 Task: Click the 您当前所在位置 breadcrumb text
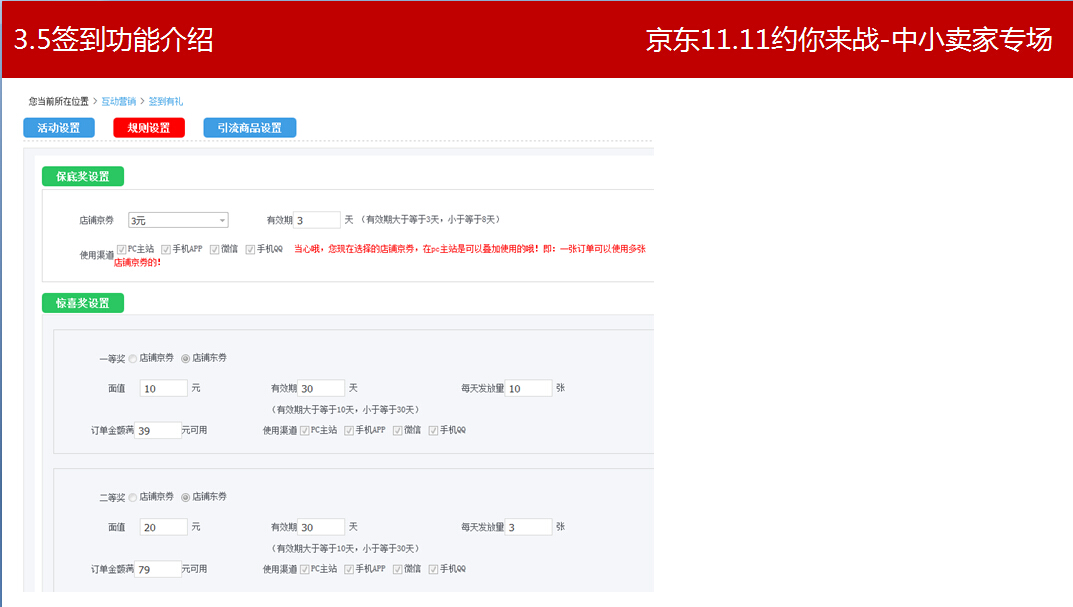pos(59,101)
